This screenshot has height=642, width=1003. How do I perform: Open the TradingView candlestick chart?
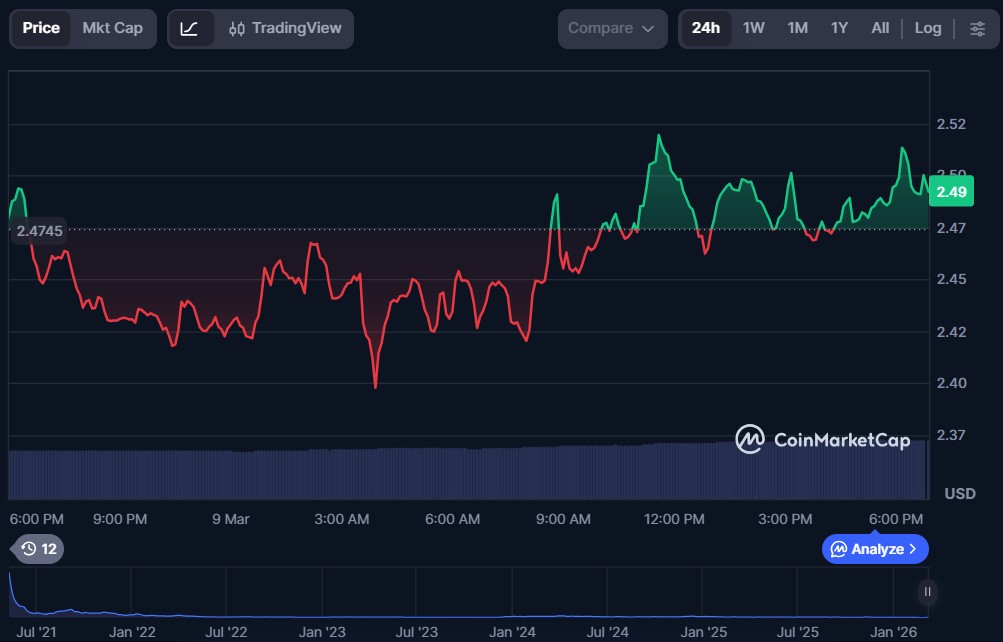pos(284,28)
